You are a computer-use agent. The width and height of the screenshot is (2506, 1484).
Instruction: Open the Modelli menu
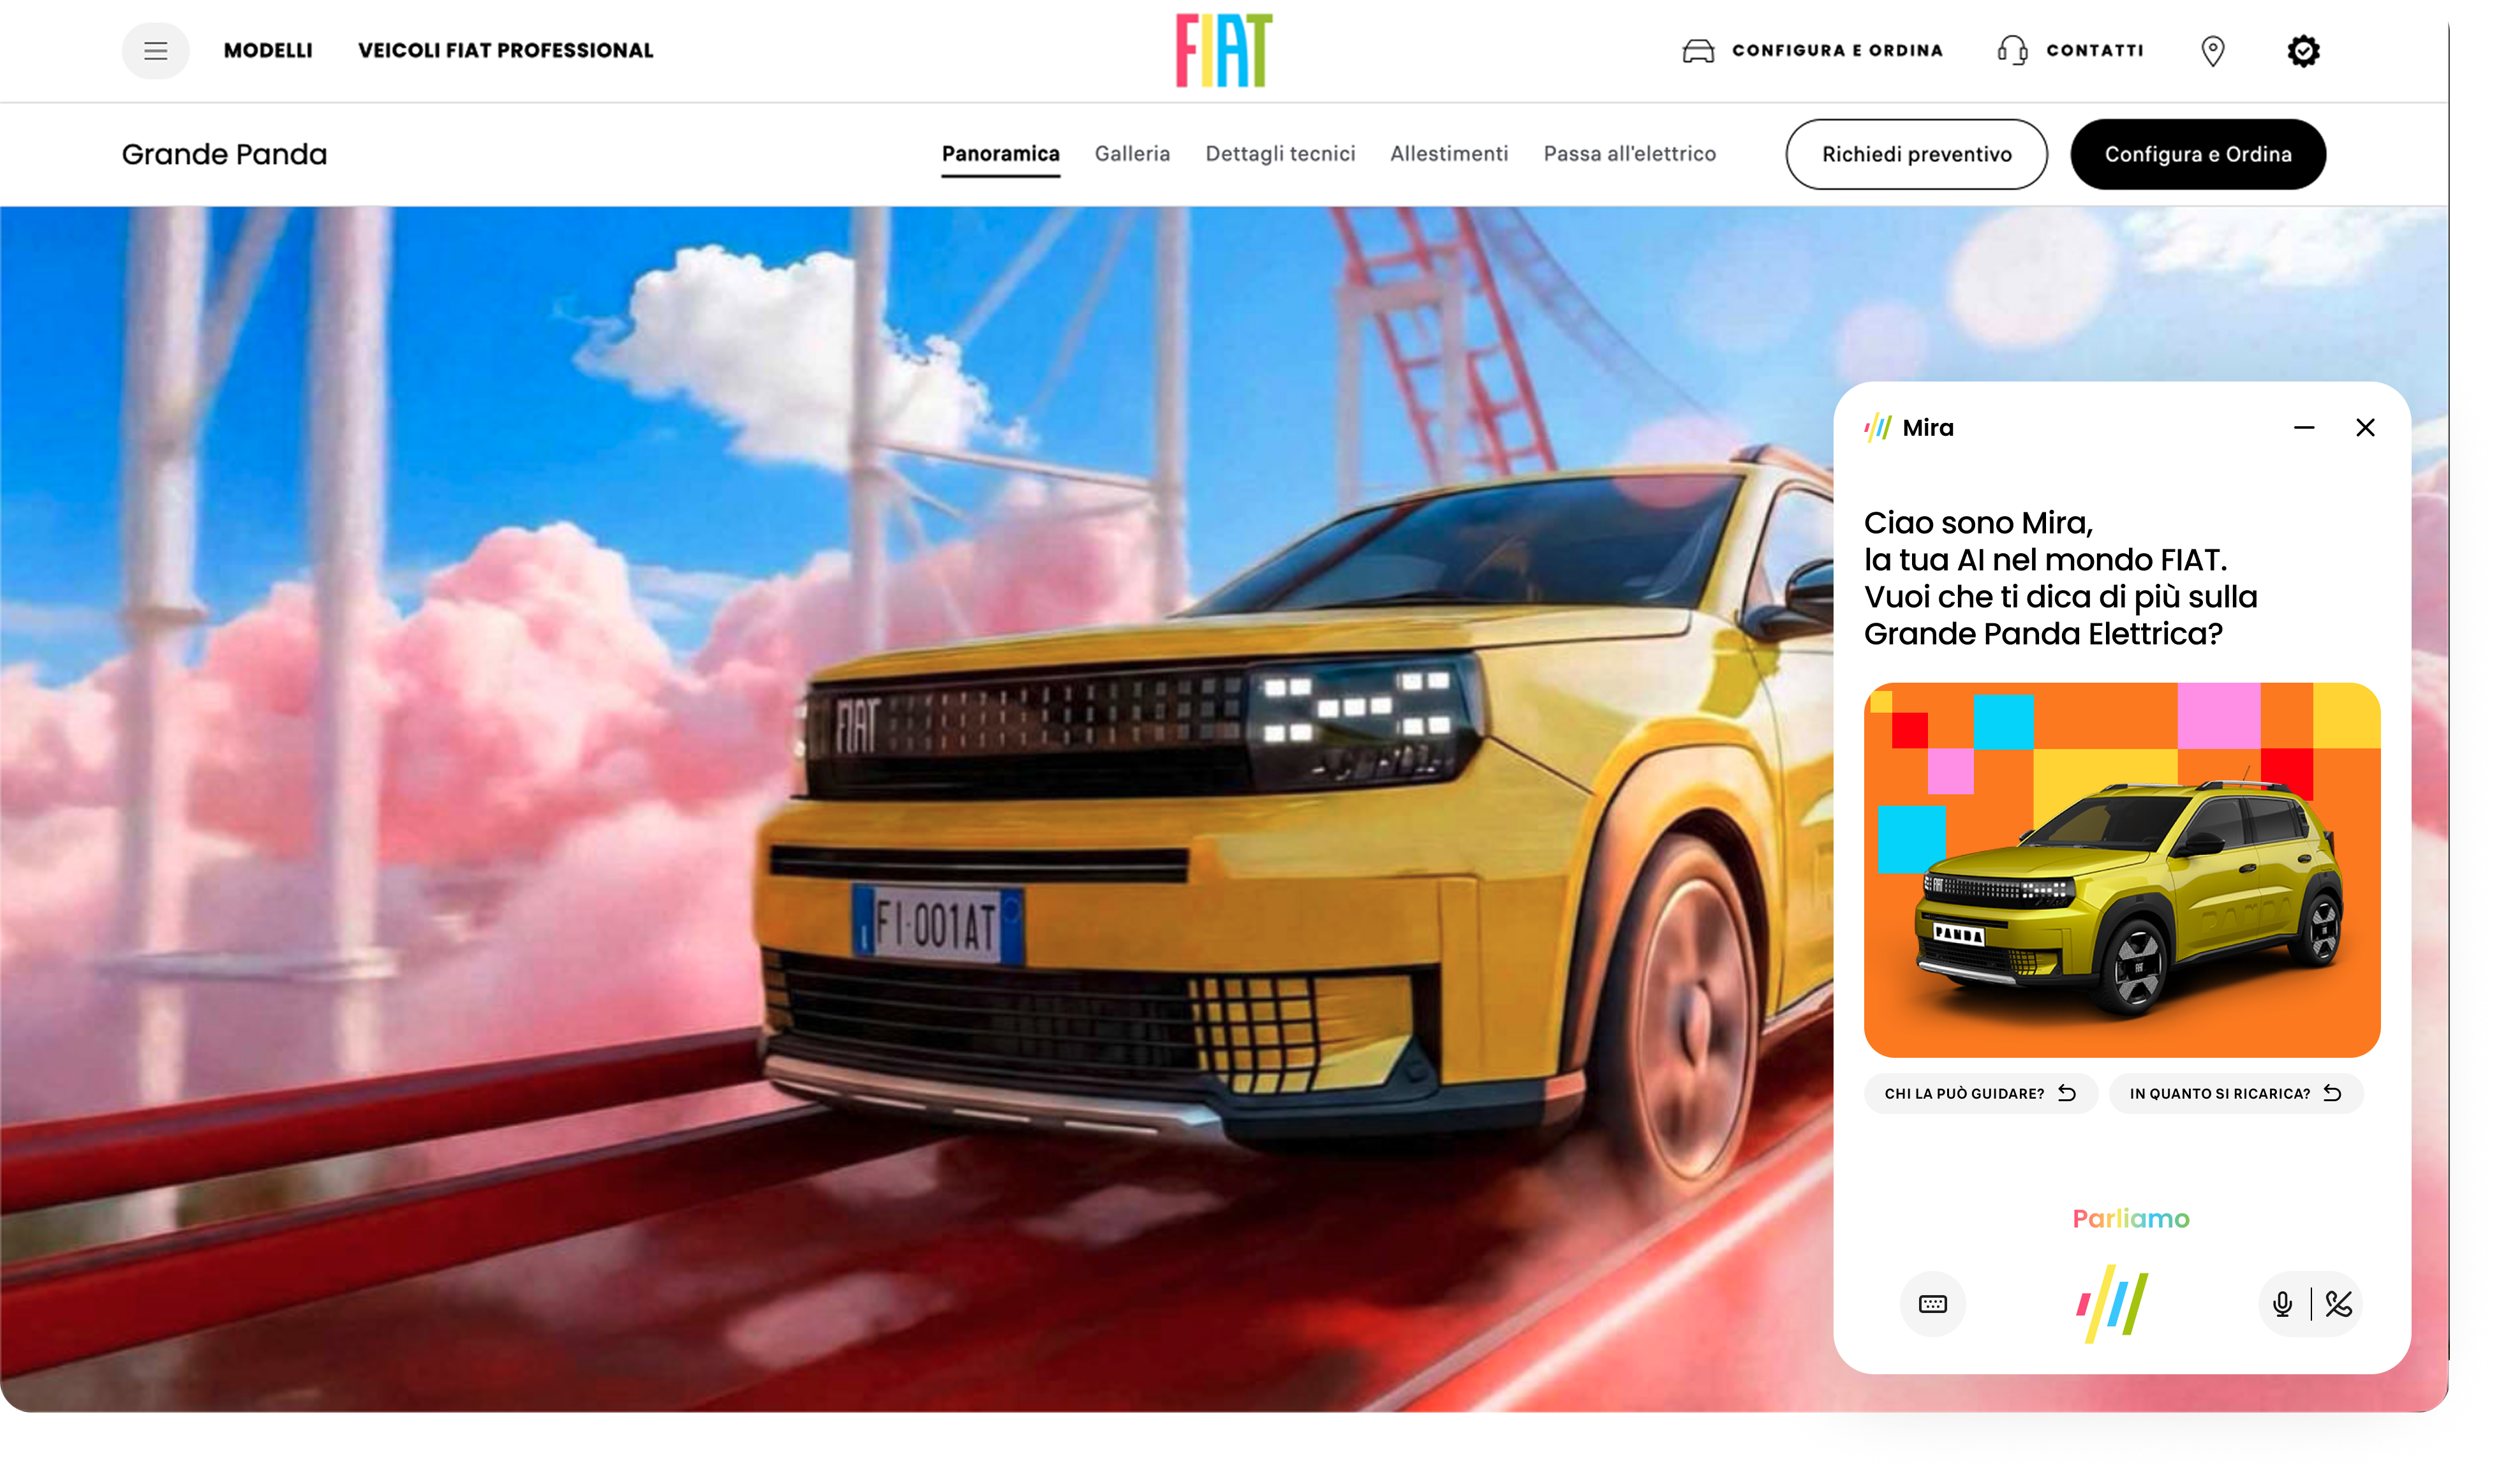pyautogui.click(x=268, y=51)
